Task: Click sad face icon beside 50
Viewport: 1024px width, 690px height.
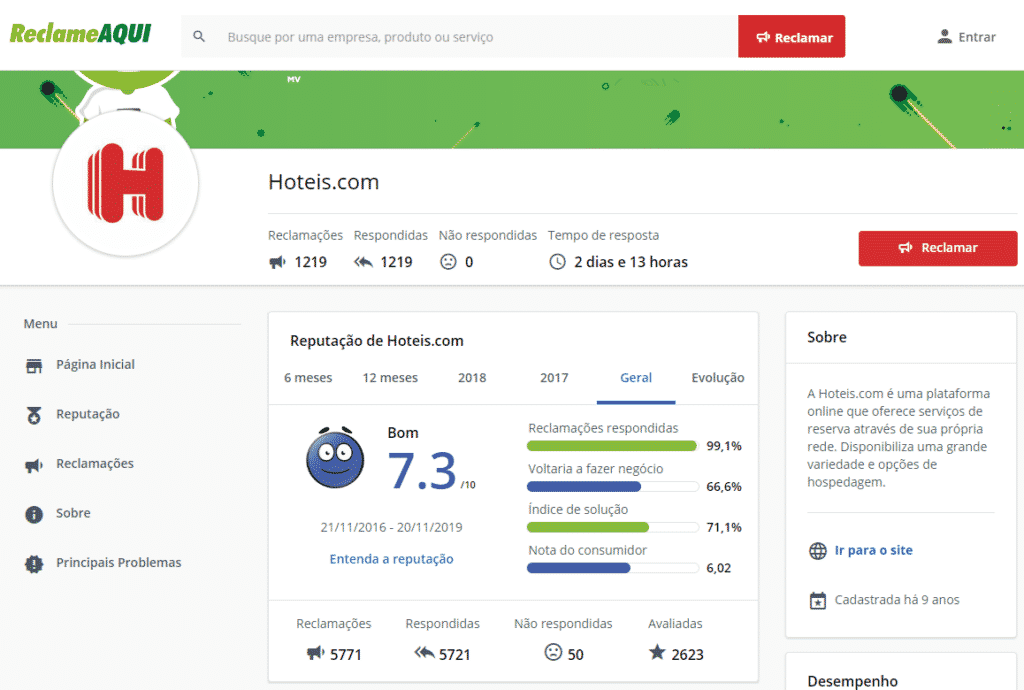Action: 553,651
